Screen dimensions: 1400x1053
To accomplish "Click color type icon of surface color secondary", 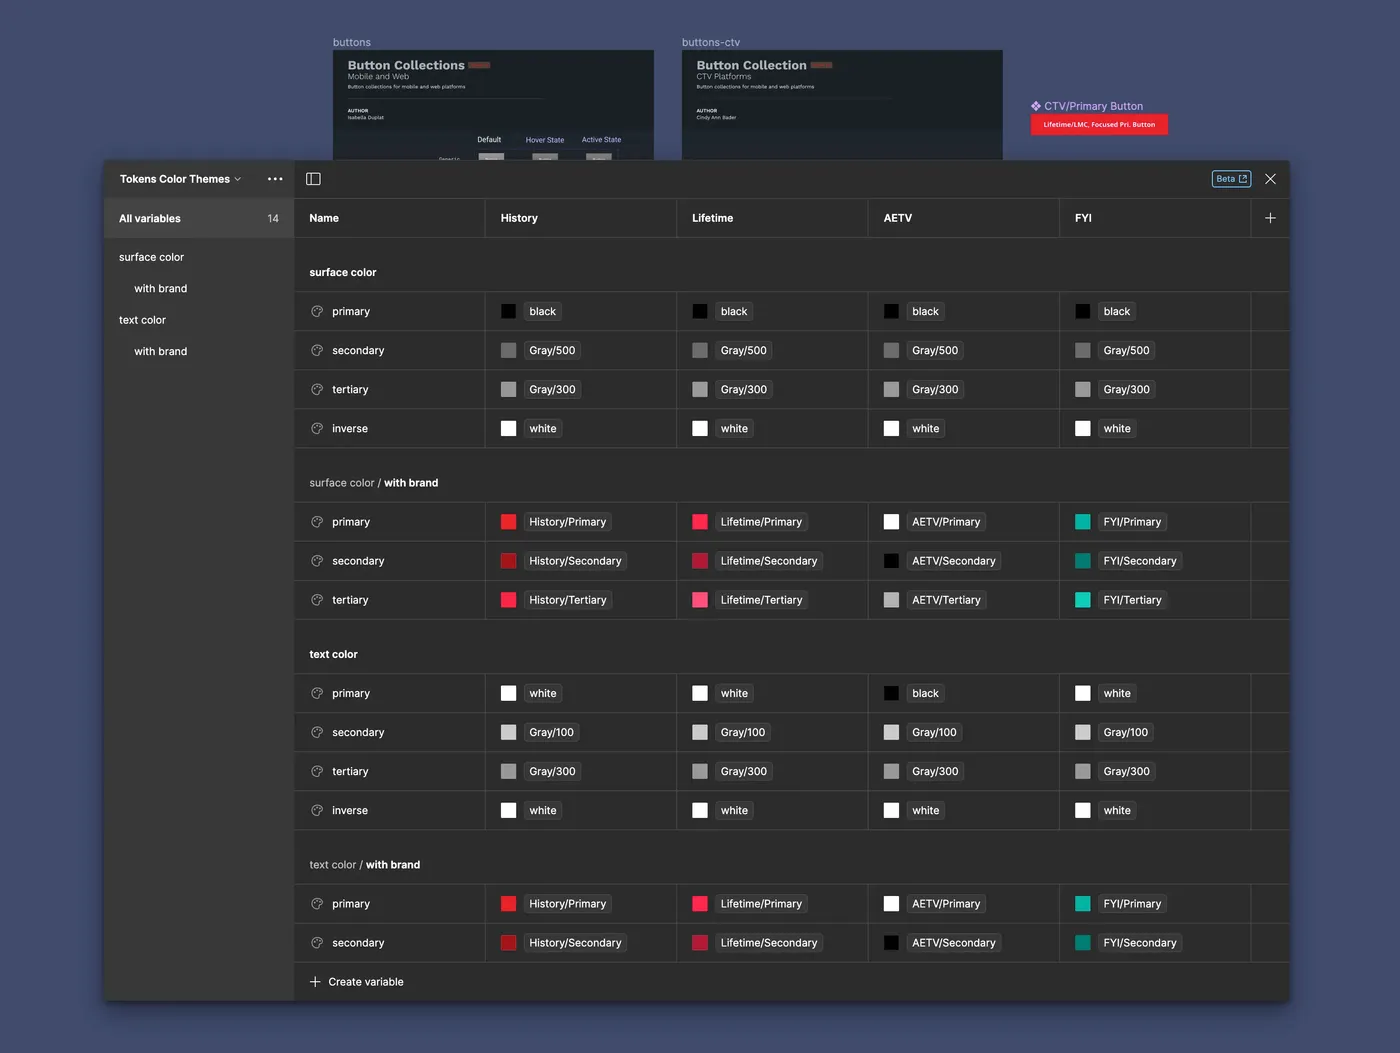I will (317, 350).
